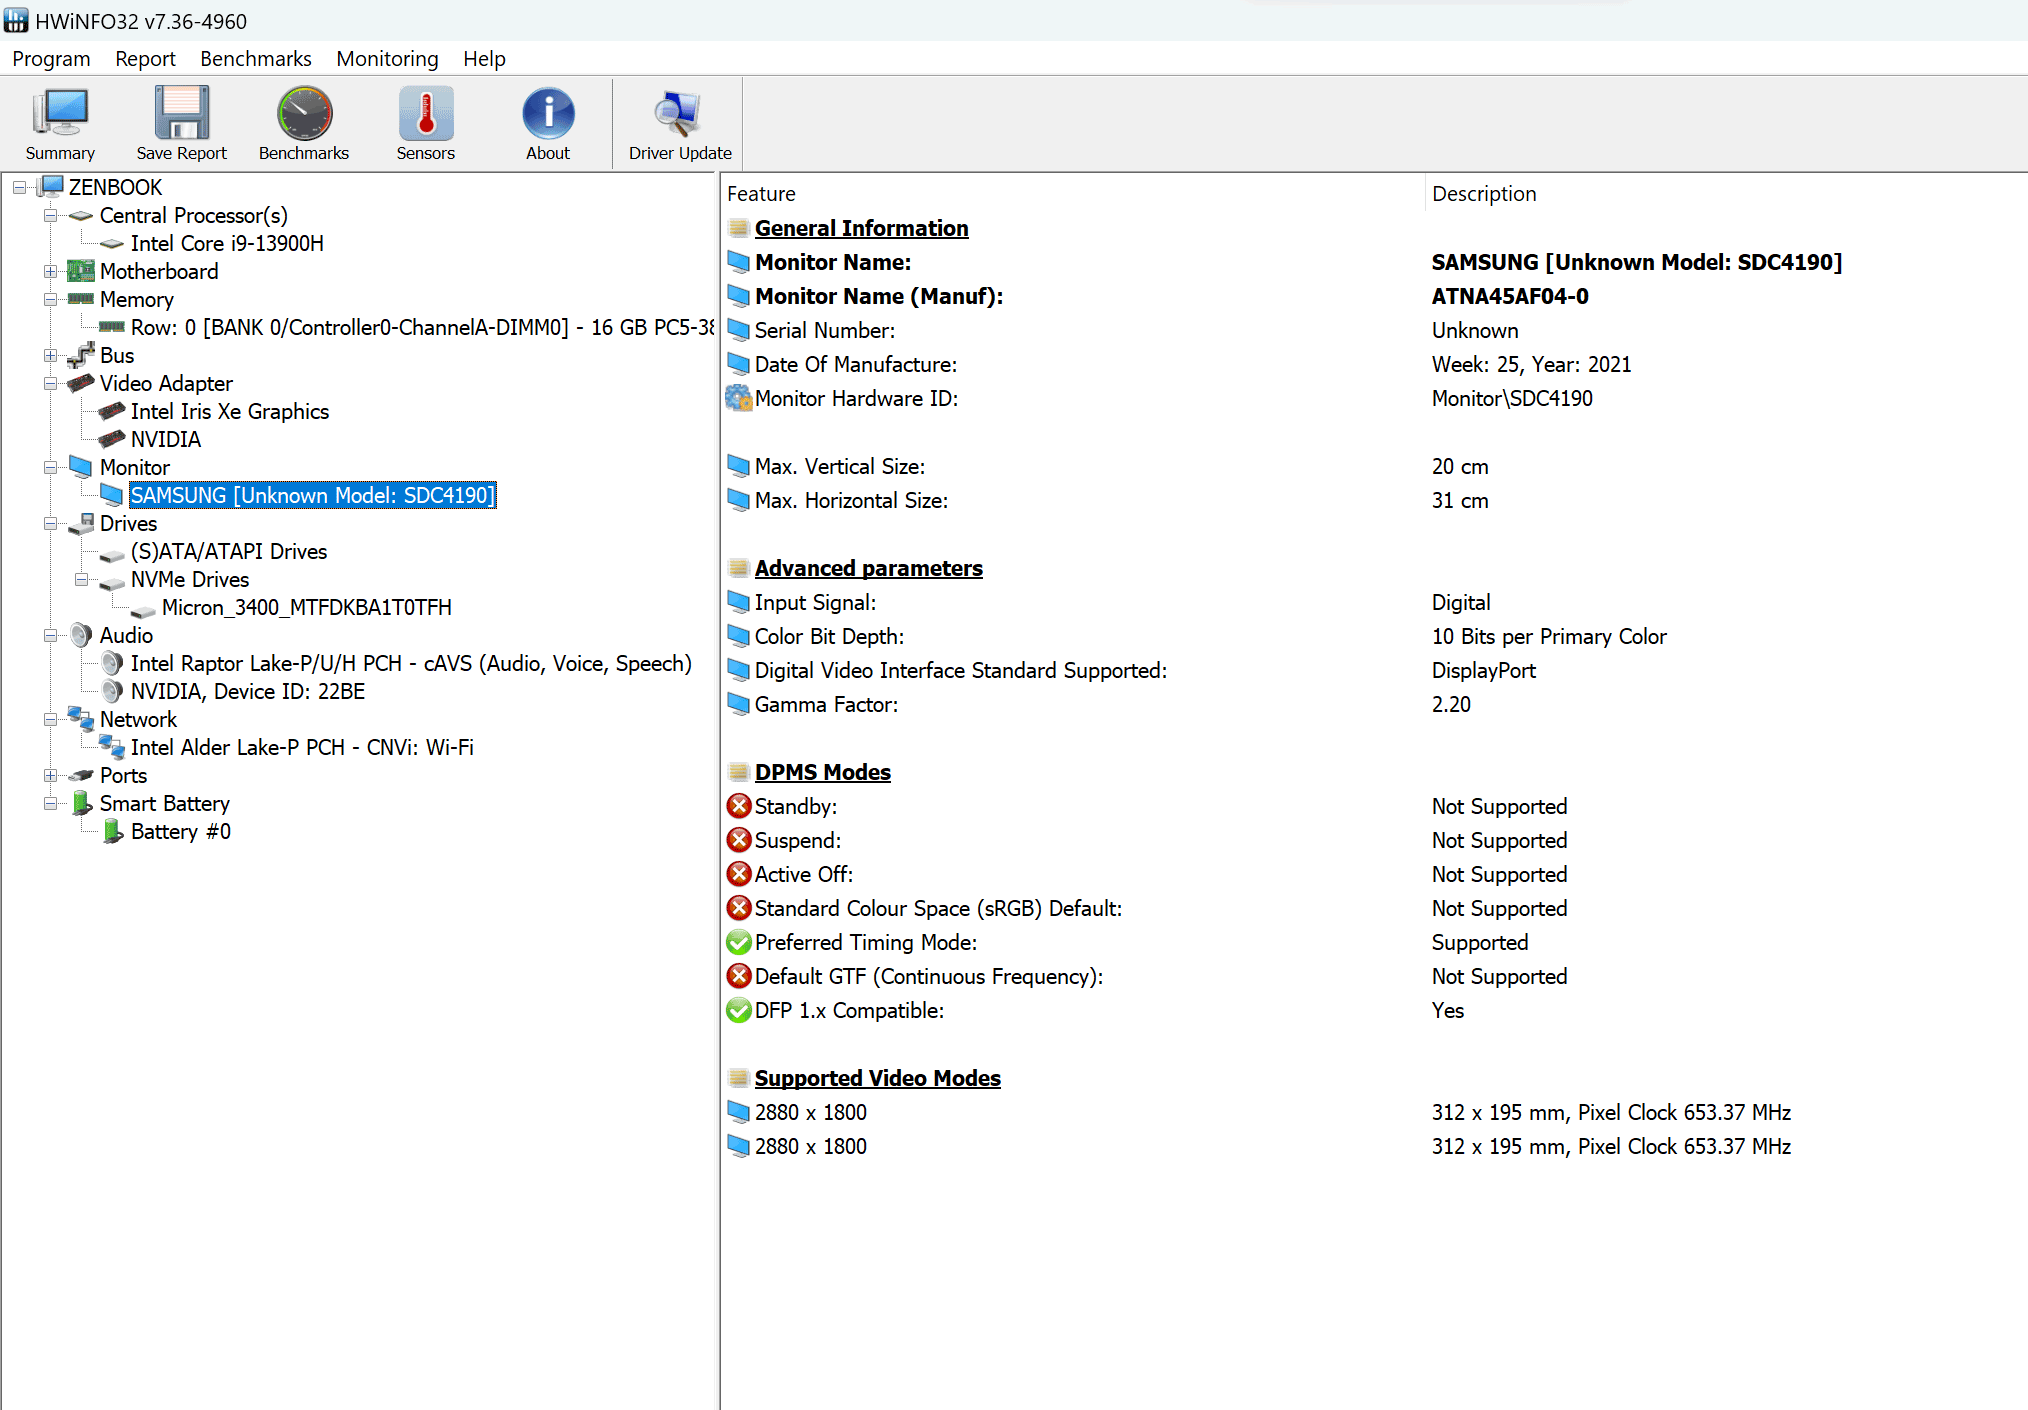
Task: Click the DPMS Modes heading
Action: [x=822, y=772]
